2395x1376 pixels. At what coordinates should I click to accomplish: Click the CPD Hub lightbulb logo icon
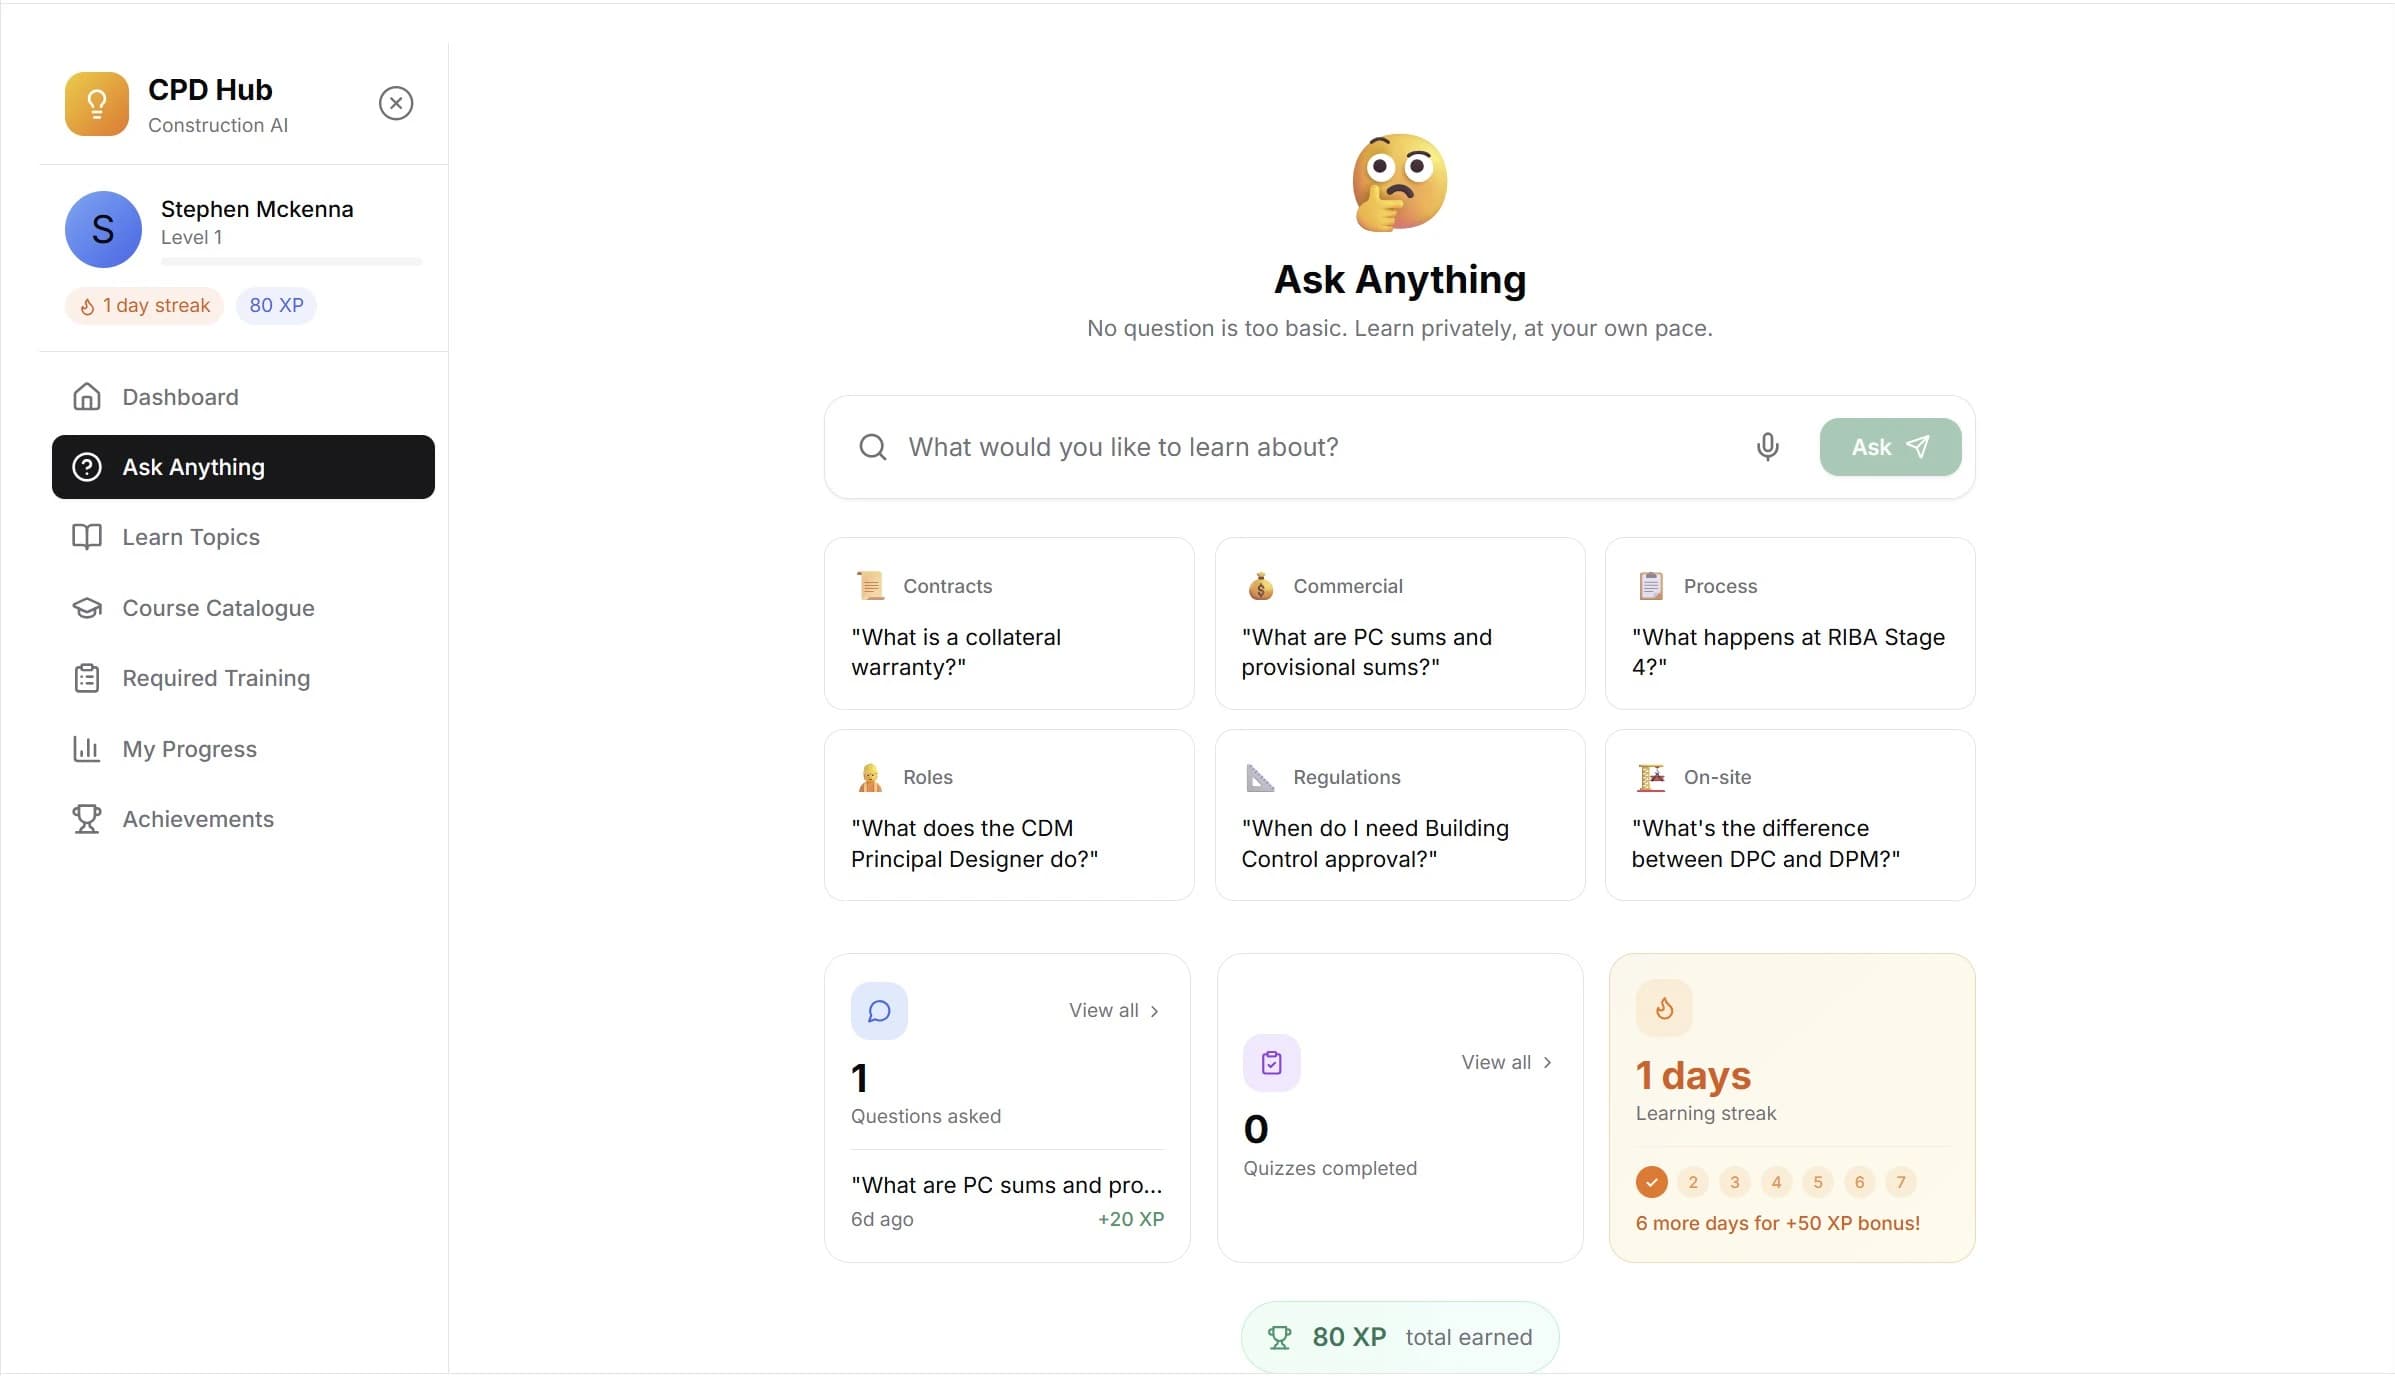click(x=96, y=103)
